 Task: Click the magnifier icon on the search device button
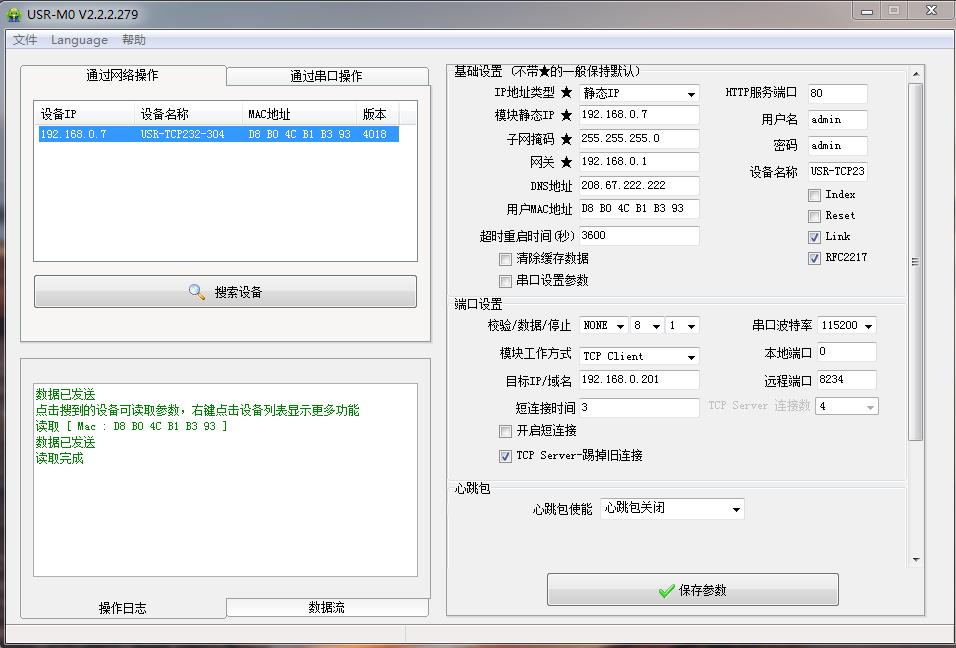(x=197, y=292)
